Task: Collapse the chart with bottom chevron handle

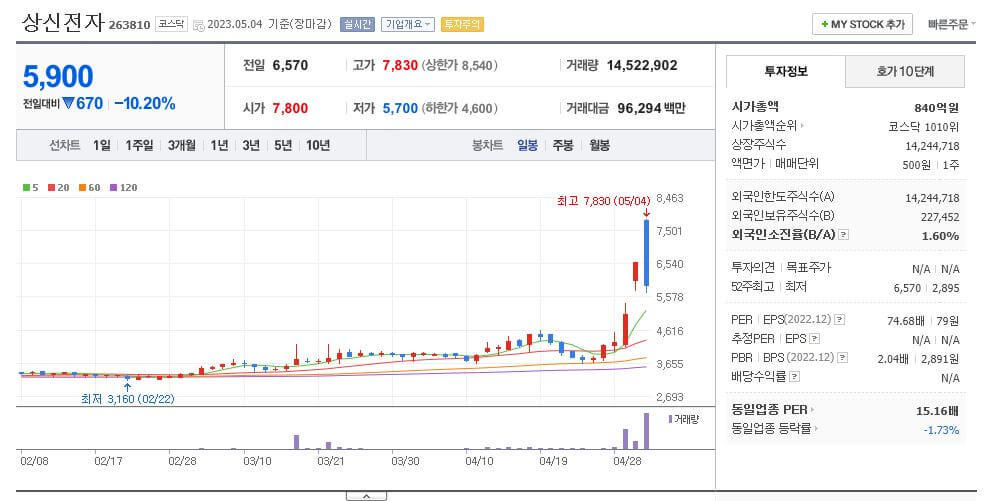Action: pos(366,496)
